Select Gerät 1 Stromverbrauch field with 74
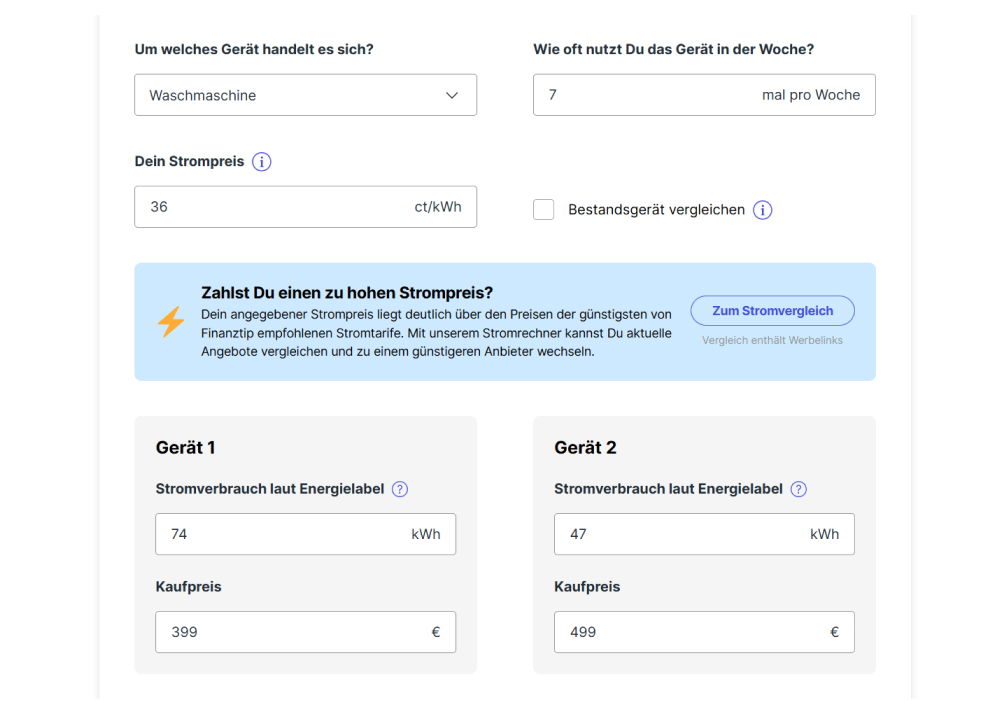Image resolution: width=1008 pixels, height=713 pixels. pyautogui.click(x=305, y=534)
